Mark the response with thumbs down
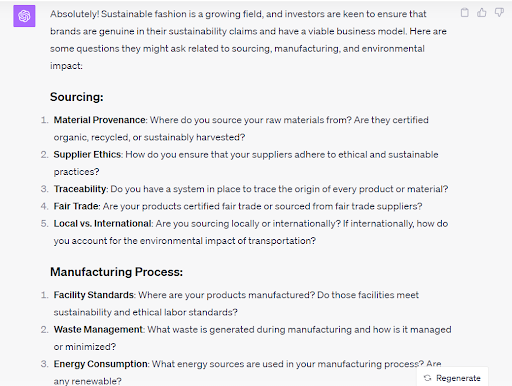This screenshot has width=512, height=386. coord(499,13)
